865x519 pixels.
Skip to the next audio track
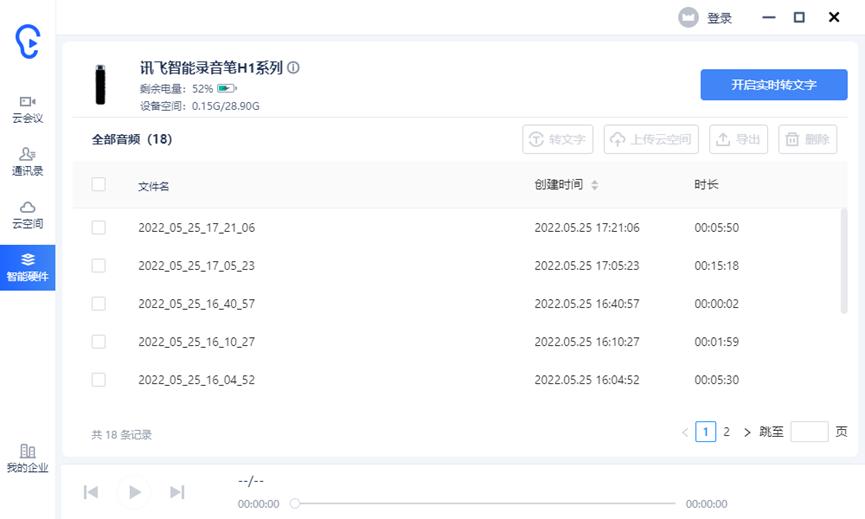coord(177,491)
